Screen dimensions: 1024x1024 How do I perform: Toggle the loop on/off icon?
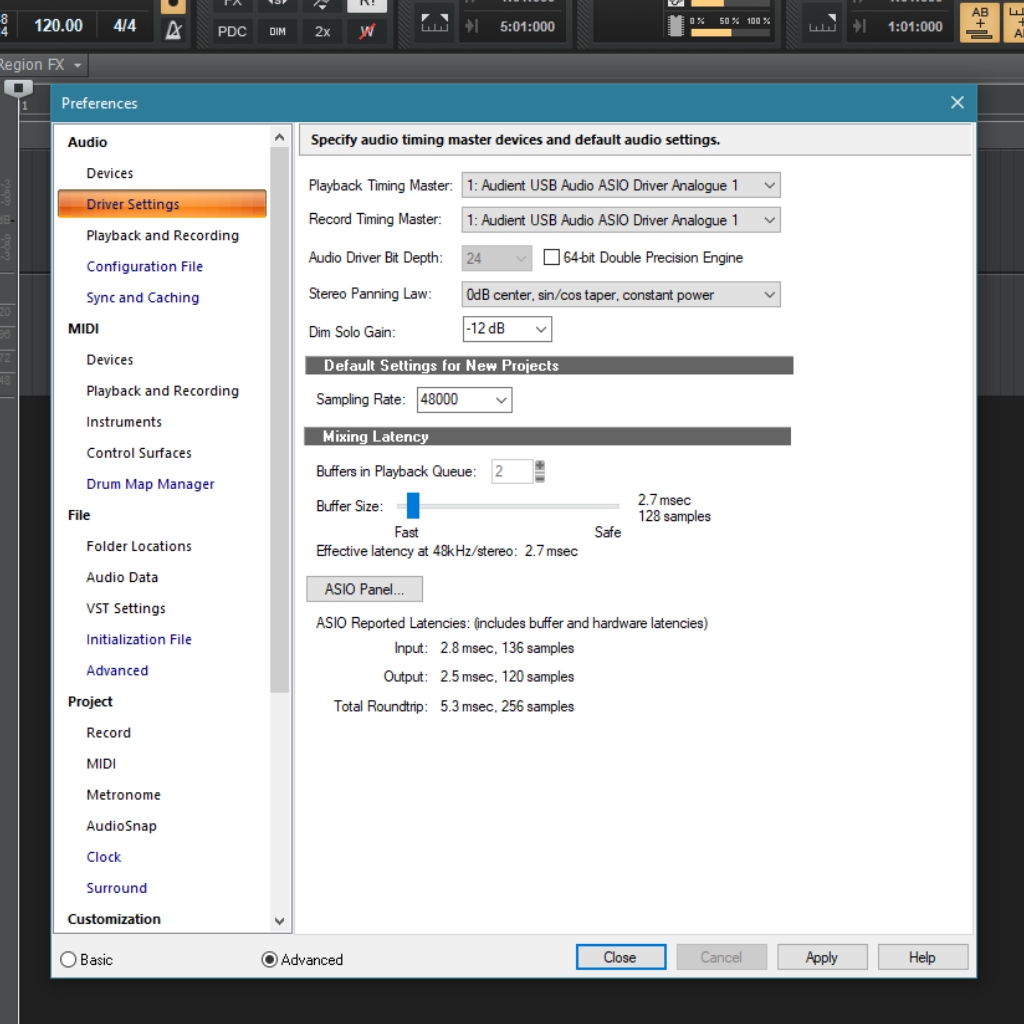pyautogui.click(x=434, y=25)
